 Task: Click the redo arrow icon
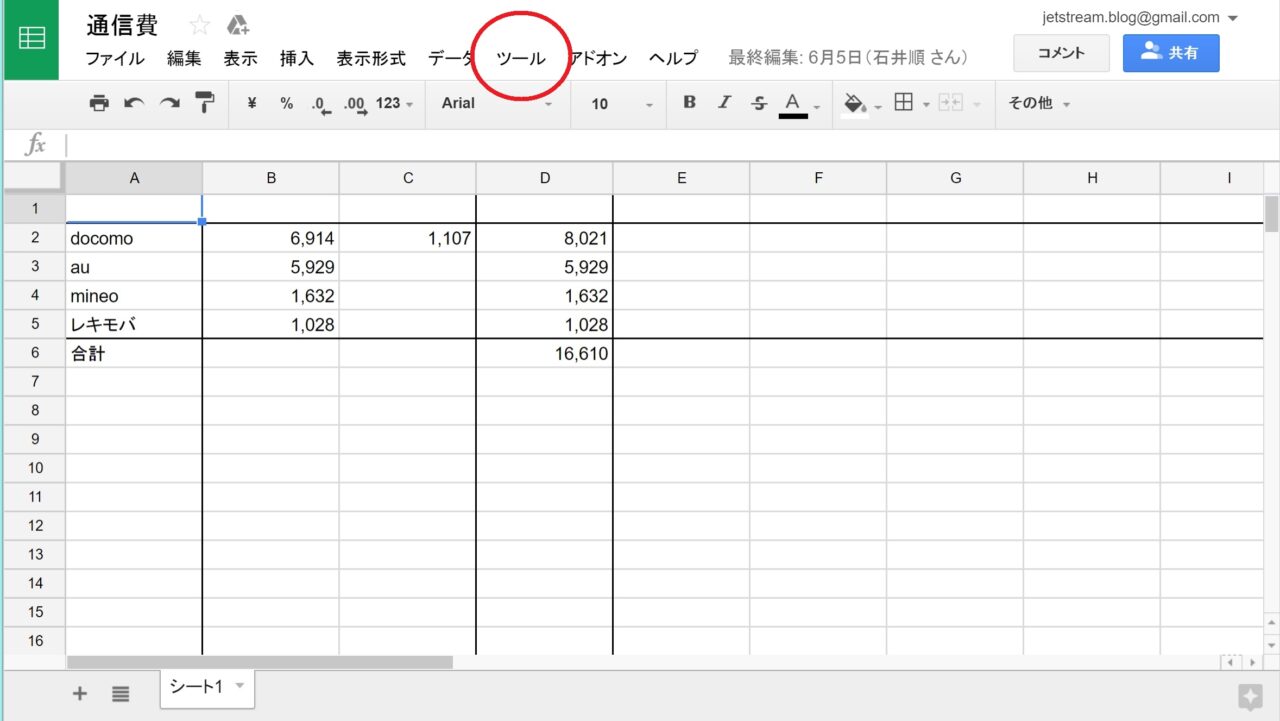(169, 103)
